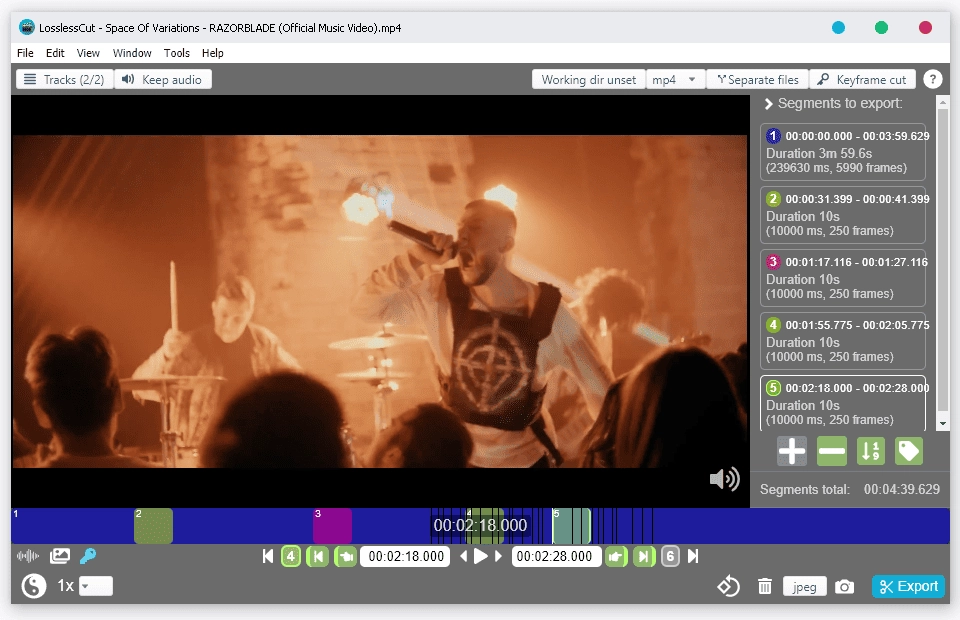Click the cut start time field 00:02:18.000

pos(406,556)
